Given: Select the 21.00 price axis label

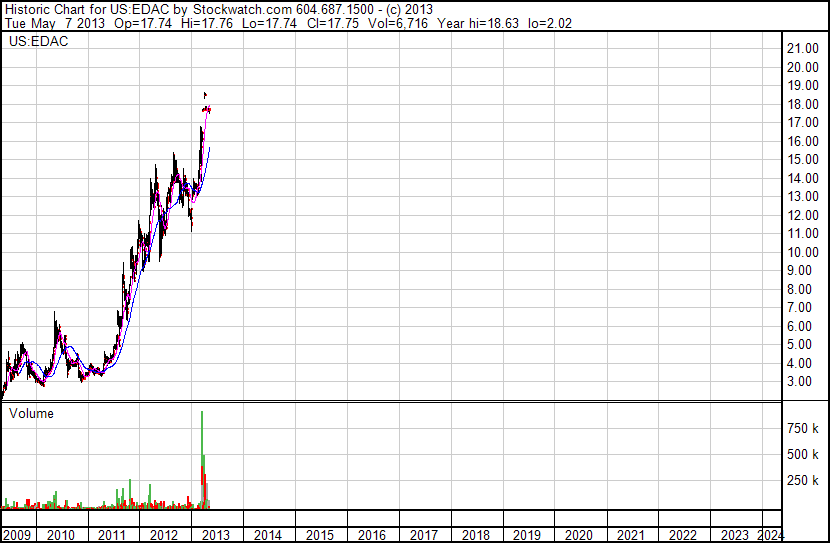Looking at the screenshot, I should pyautogui.click(x=804, y=49).
